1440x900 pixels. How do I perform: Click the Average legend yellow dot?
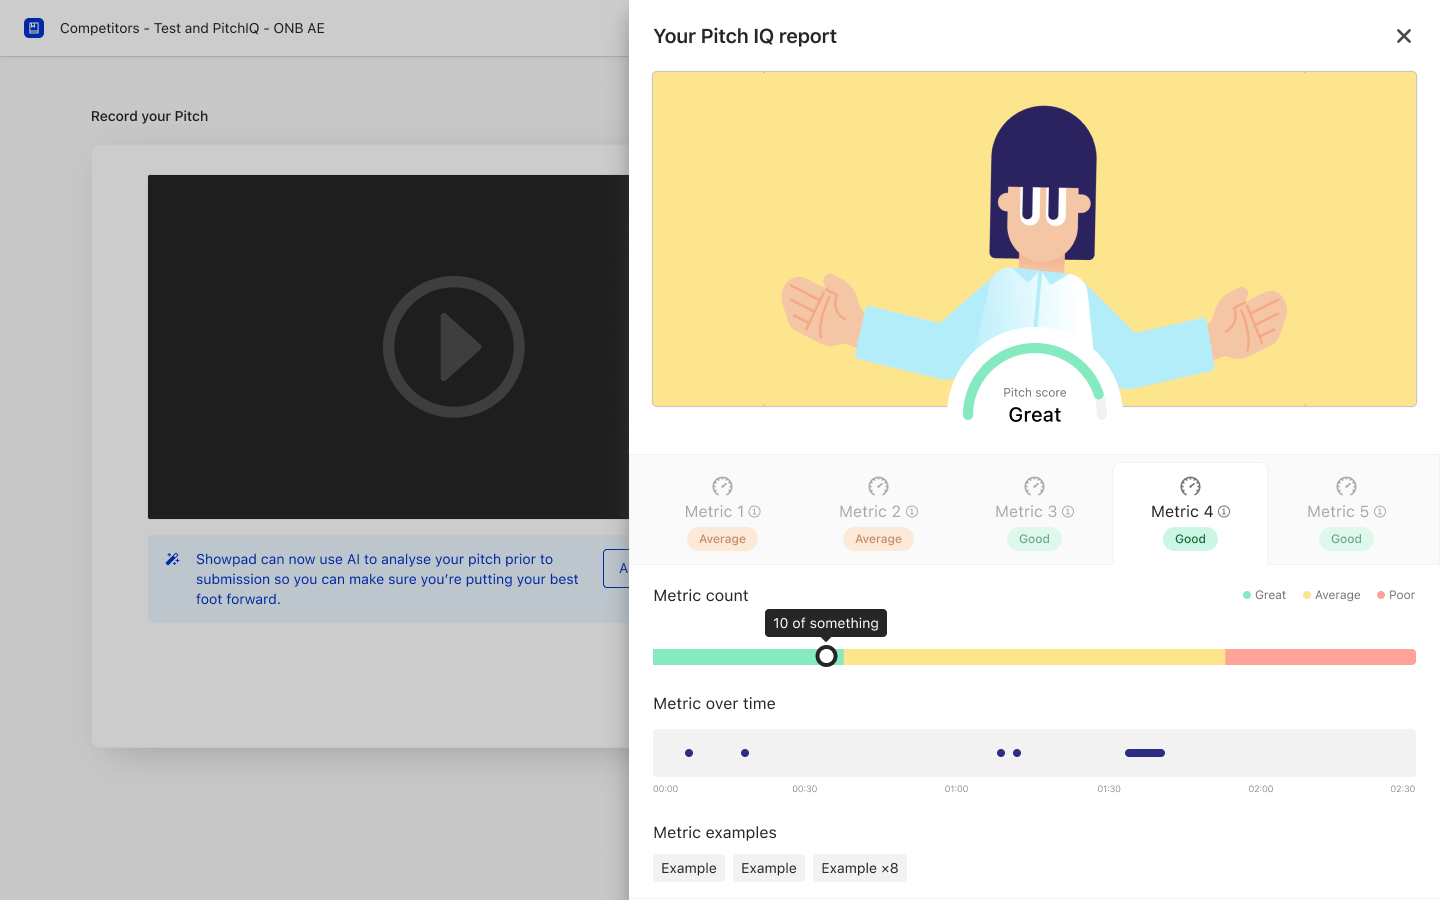point(1307,595)
